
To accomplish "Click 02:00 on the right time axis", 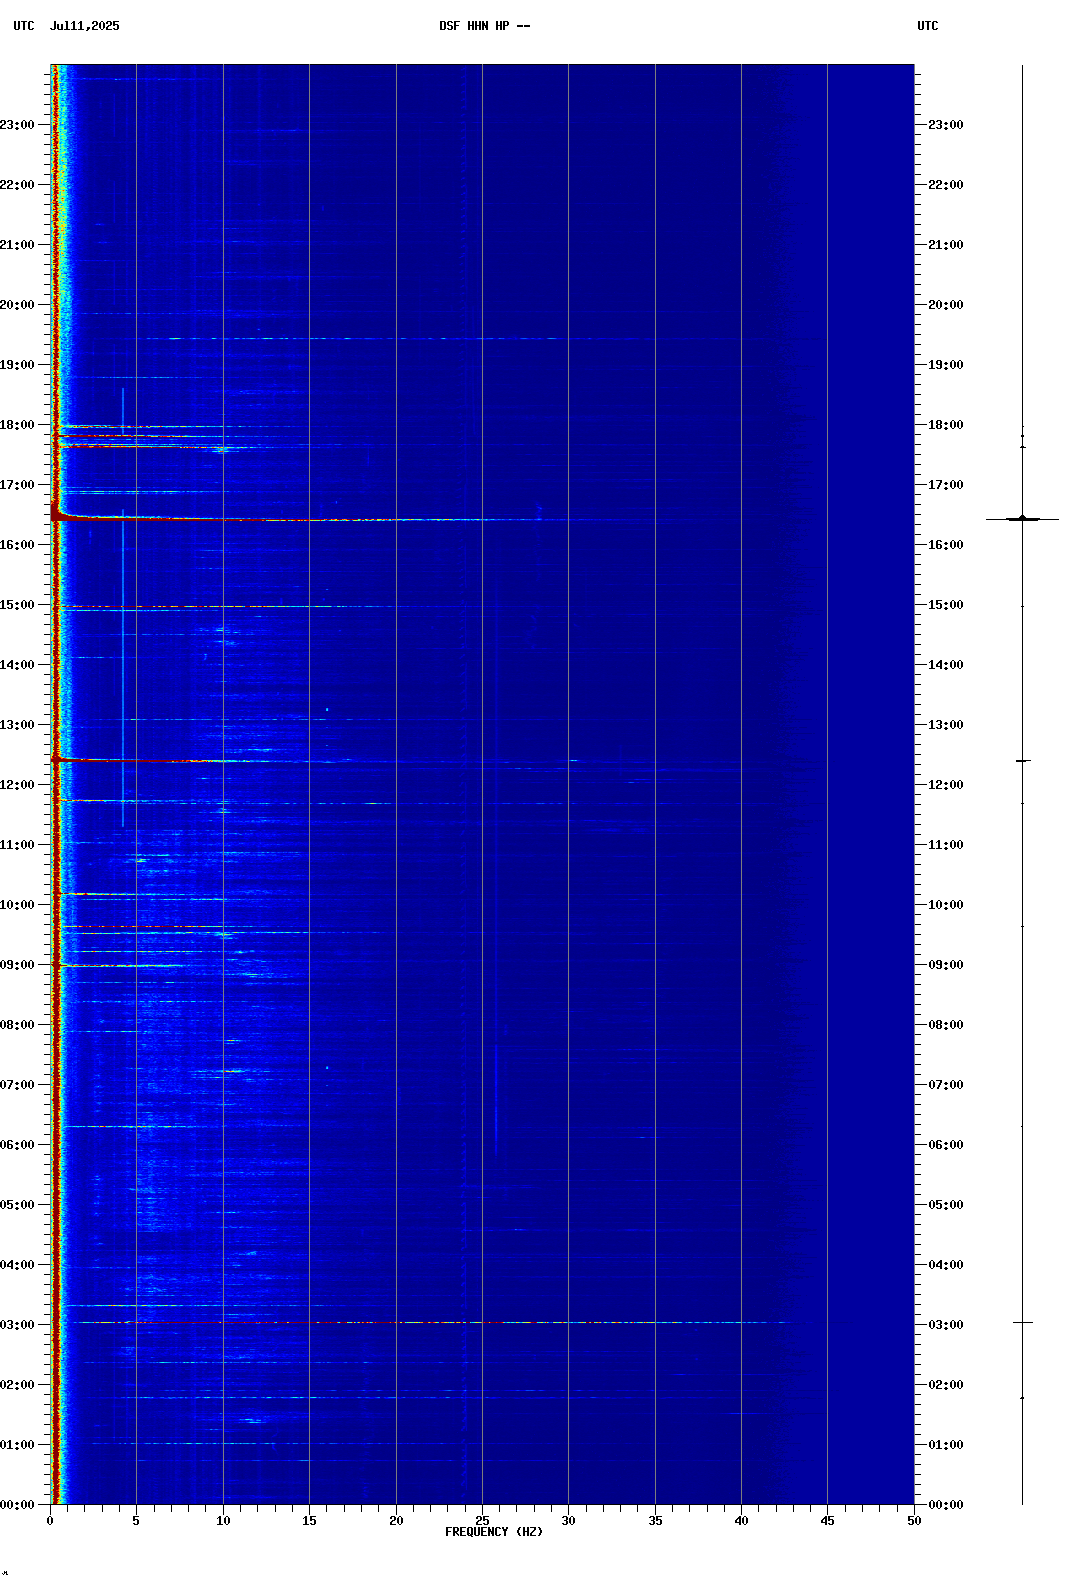I will point(946,1385).
